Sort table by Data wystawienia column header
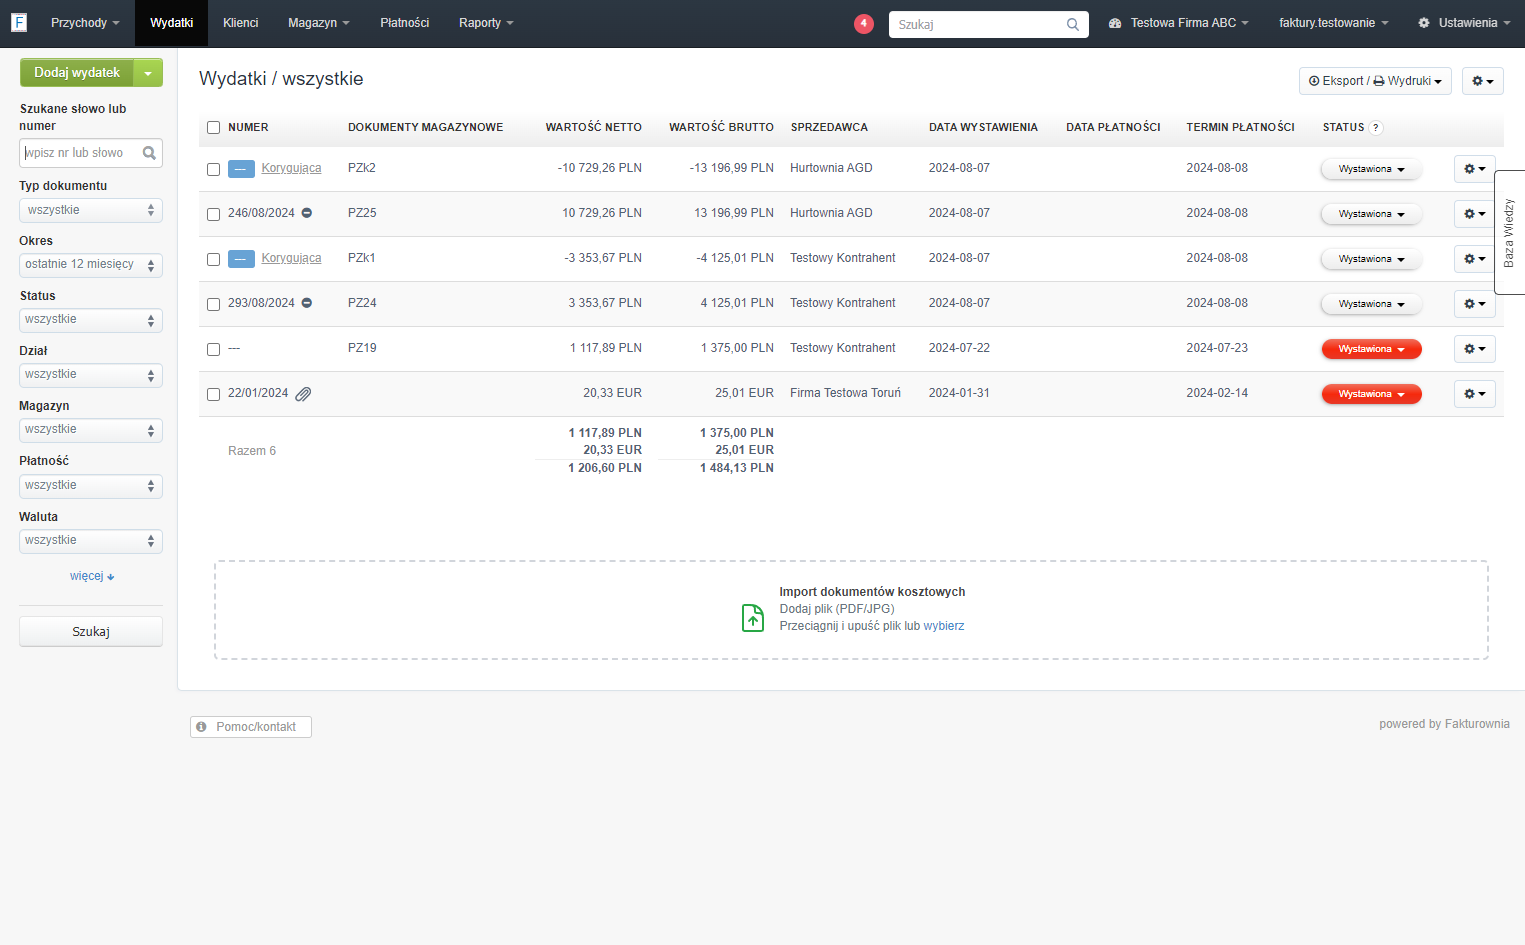The width and height of the screenshot is (1525, 945). (x=983, y=127)
